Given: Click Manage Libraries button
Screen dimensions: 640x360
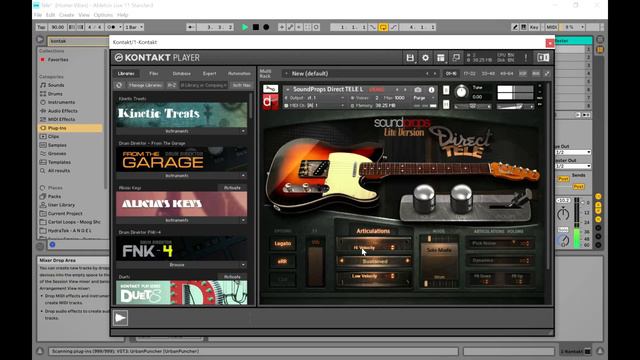Looking at the screenshot, I should (144, 85).
